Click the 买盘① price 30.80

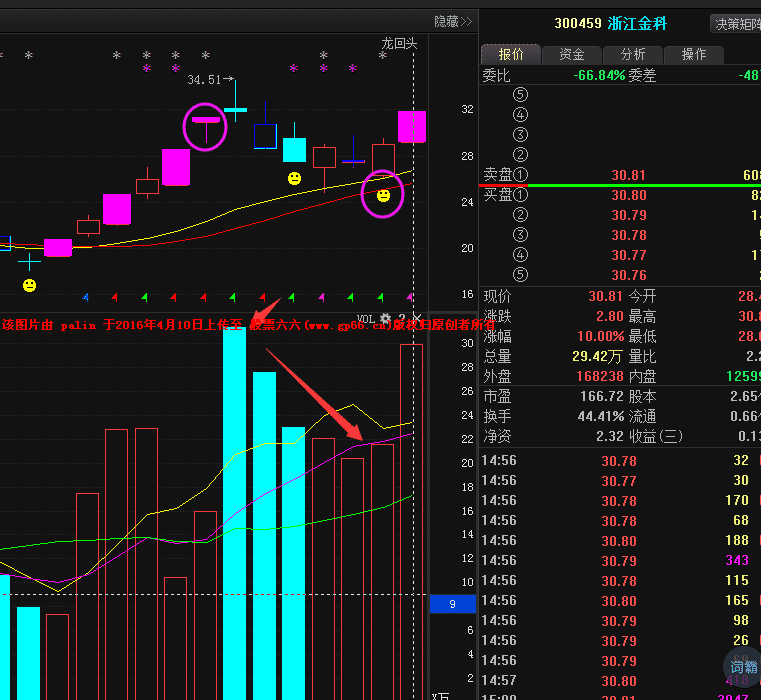pyautogui.click(x=629, y=195)
